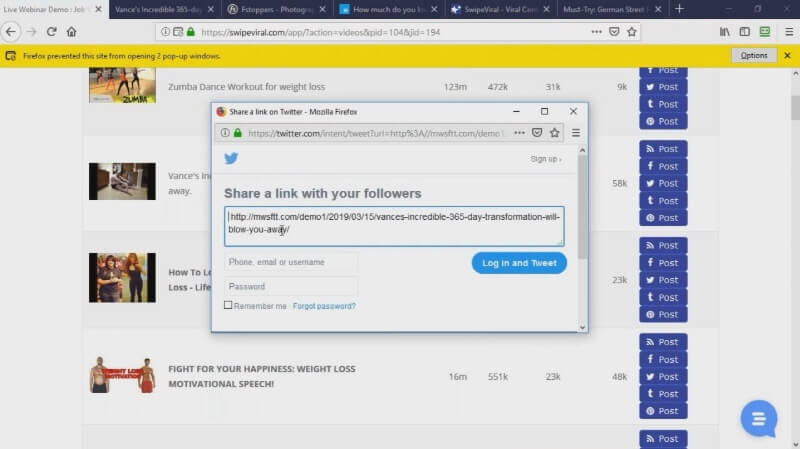Focus the Phone, email or username field

click(291, 262)
